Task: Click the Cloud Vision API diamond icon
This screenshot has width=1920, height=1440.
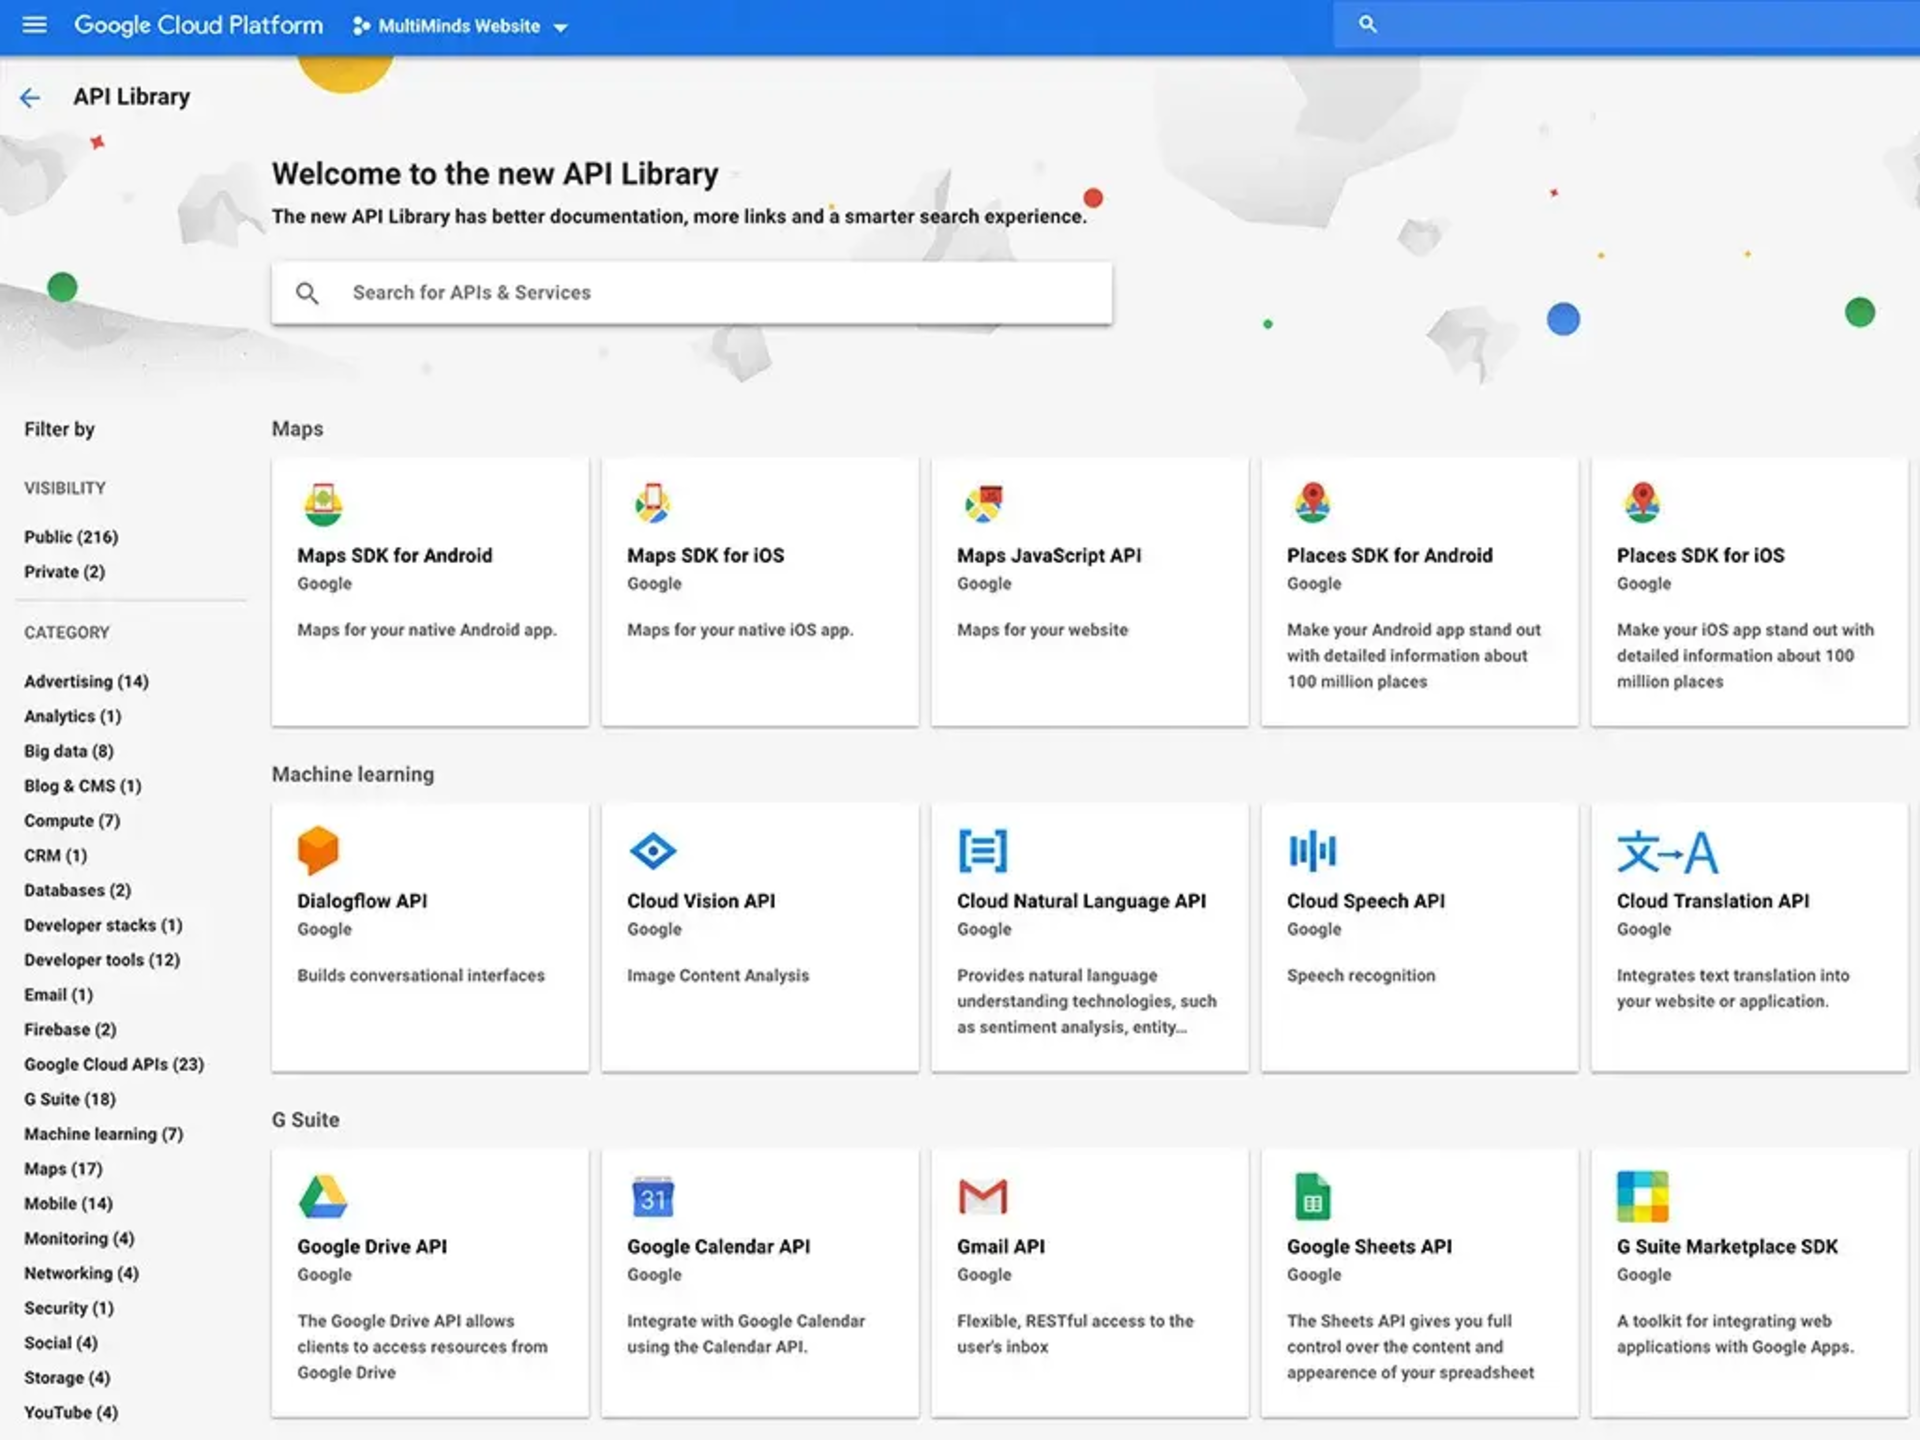Action: [x=652, y=850]
